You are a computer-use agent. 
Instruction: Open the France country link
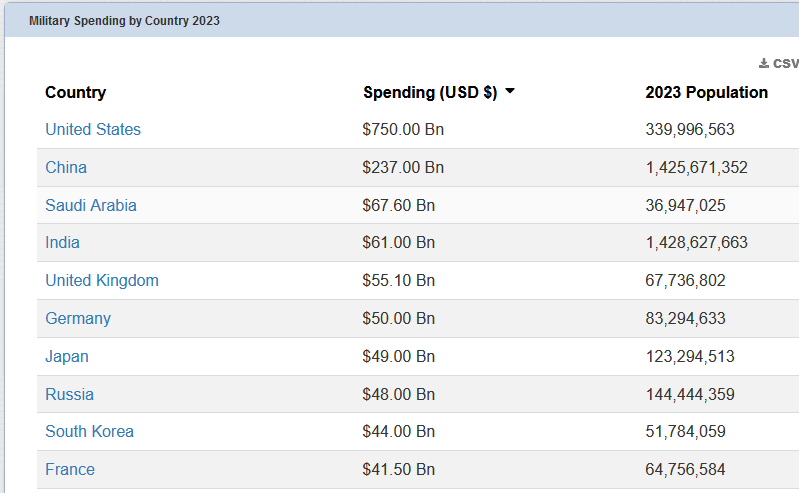click(70, 470)
